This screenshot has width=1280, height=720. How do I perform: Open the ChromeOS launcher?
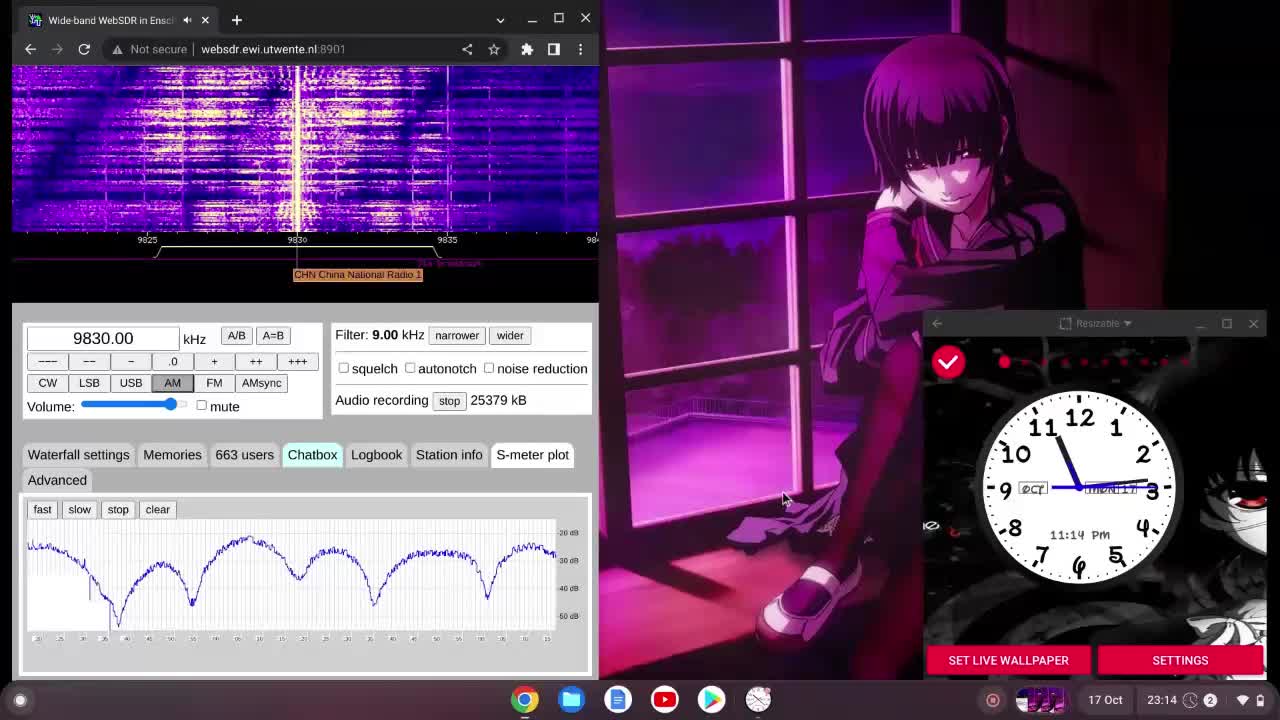[x=20, y=700]
